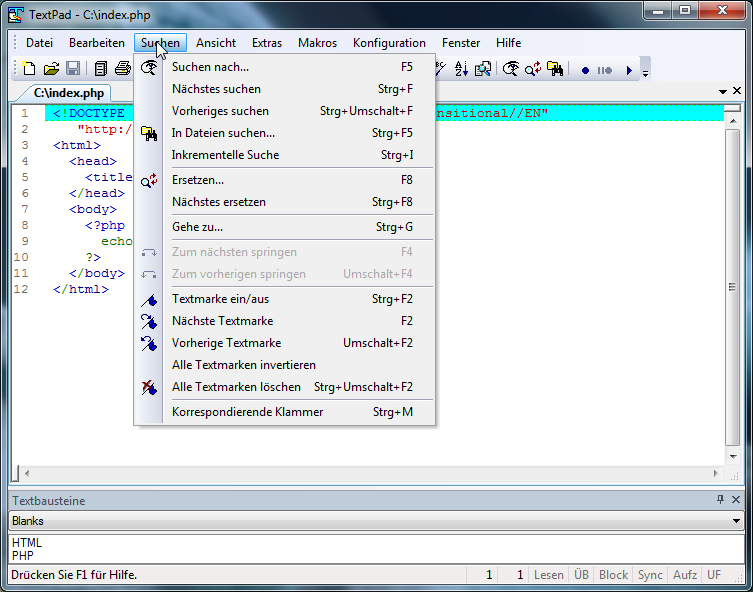The height and width of the screenshot is (592, 753).
Task: Click the replace toolbar icon
Action: (533, 69)
